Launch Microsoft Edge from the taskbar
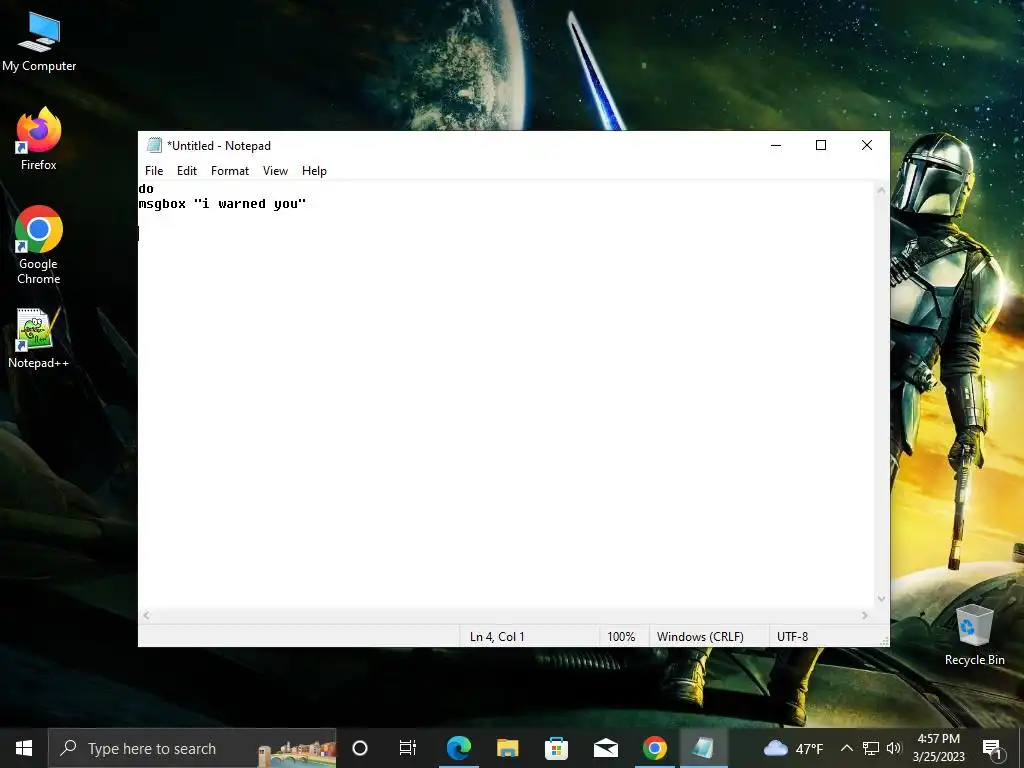The image size is (1024, 768). 458,748
